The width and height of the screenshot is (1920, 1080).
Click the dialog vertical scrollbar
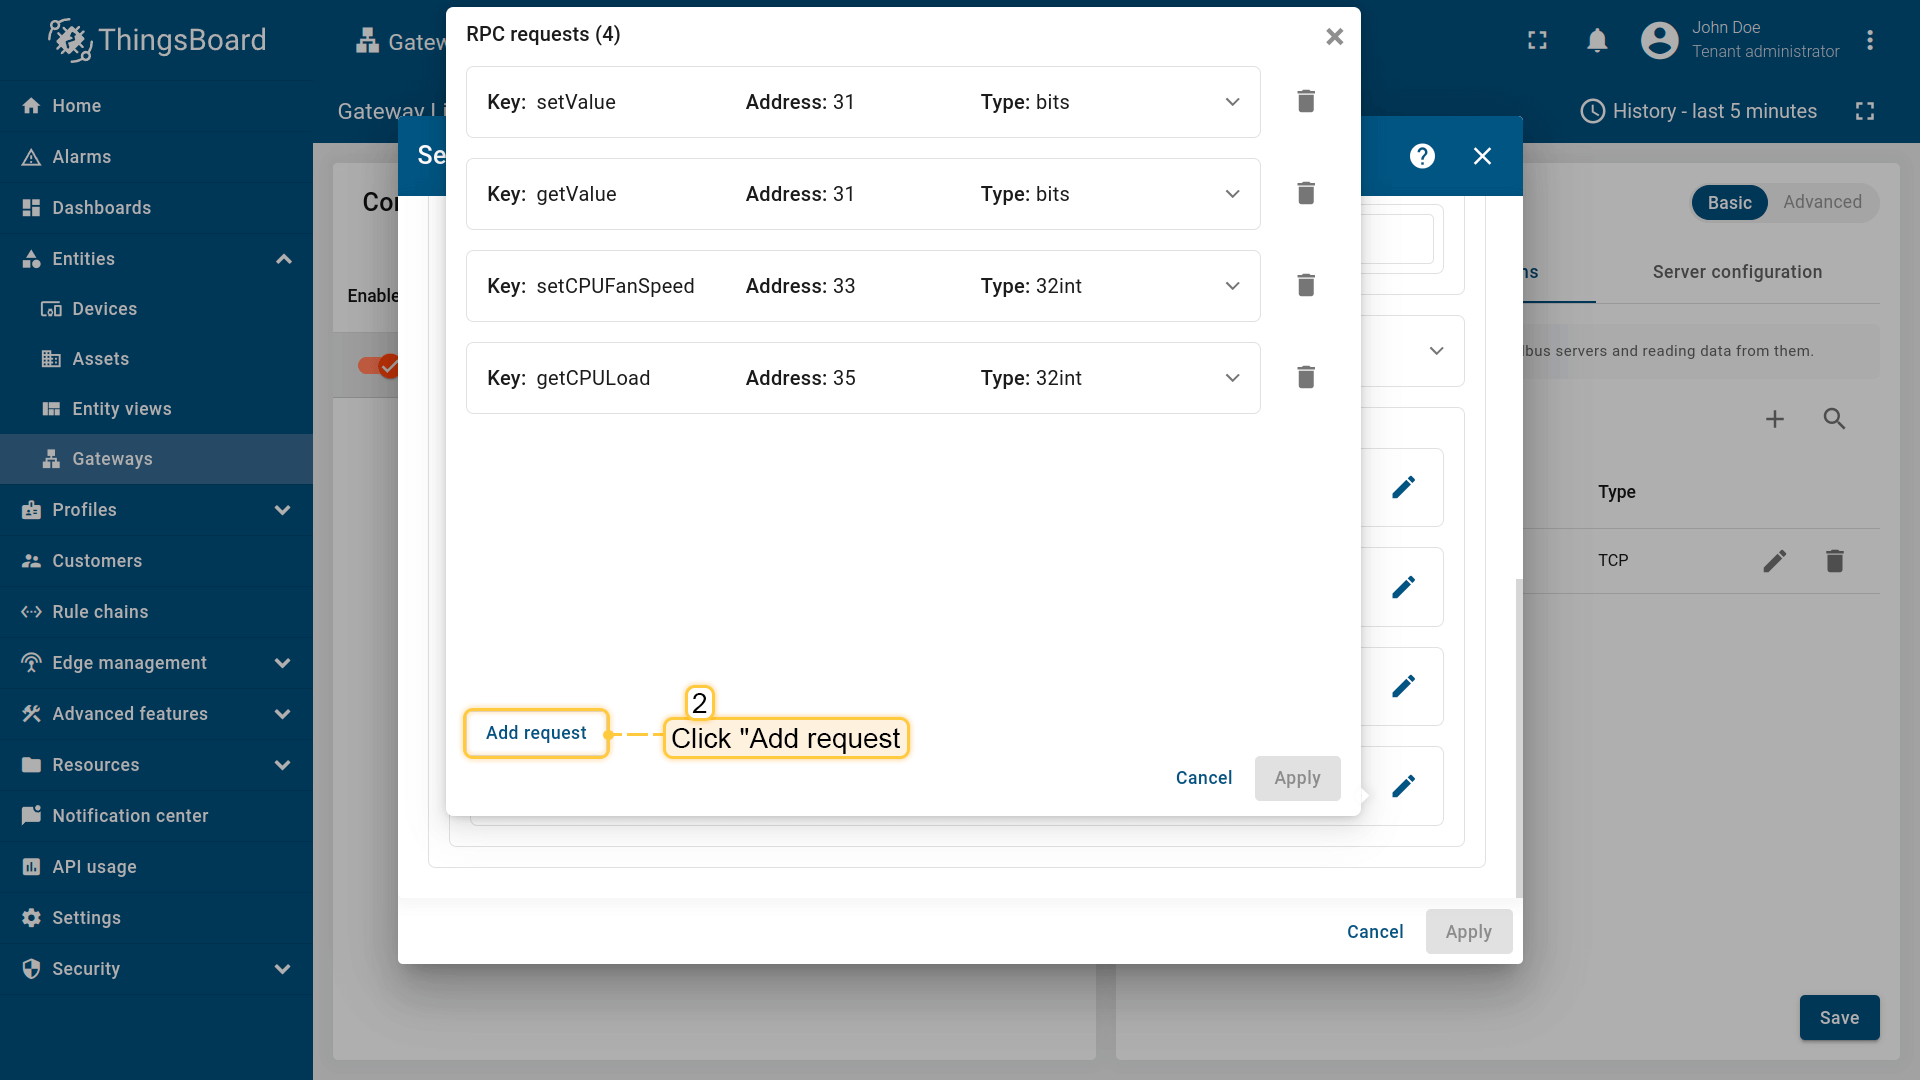point(1518,737)
